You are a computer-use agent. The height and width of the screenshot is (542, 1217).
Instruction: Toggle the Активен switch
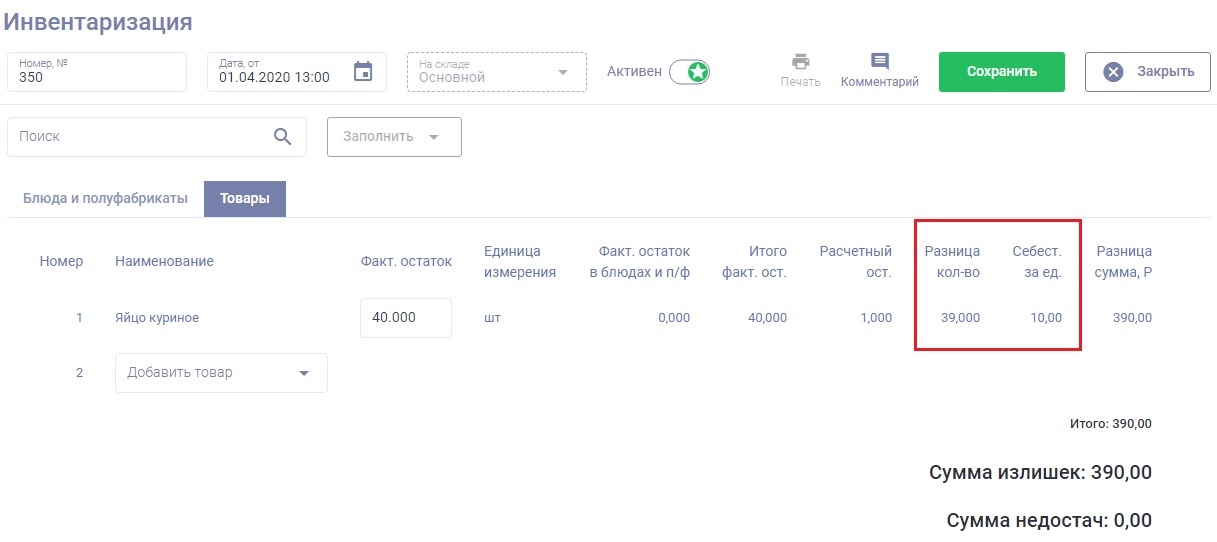click(689, 72)
